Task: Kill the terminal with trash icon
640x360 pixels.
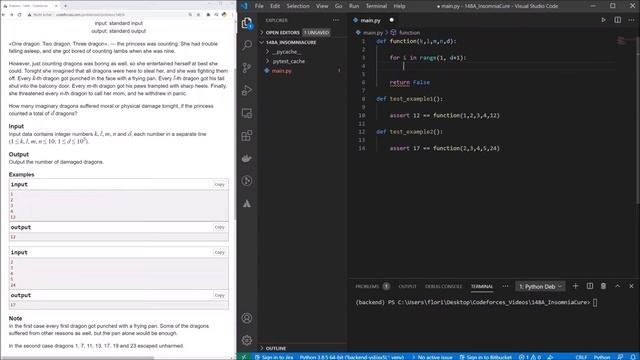Action: click(x=603, y=286)
